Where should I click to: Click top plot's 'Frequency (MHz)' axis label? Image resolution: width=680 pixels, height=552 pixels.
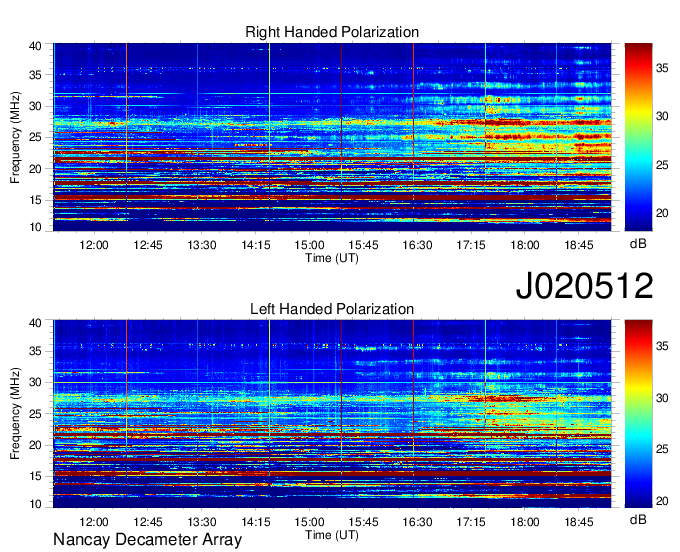(x=15, y=137)
